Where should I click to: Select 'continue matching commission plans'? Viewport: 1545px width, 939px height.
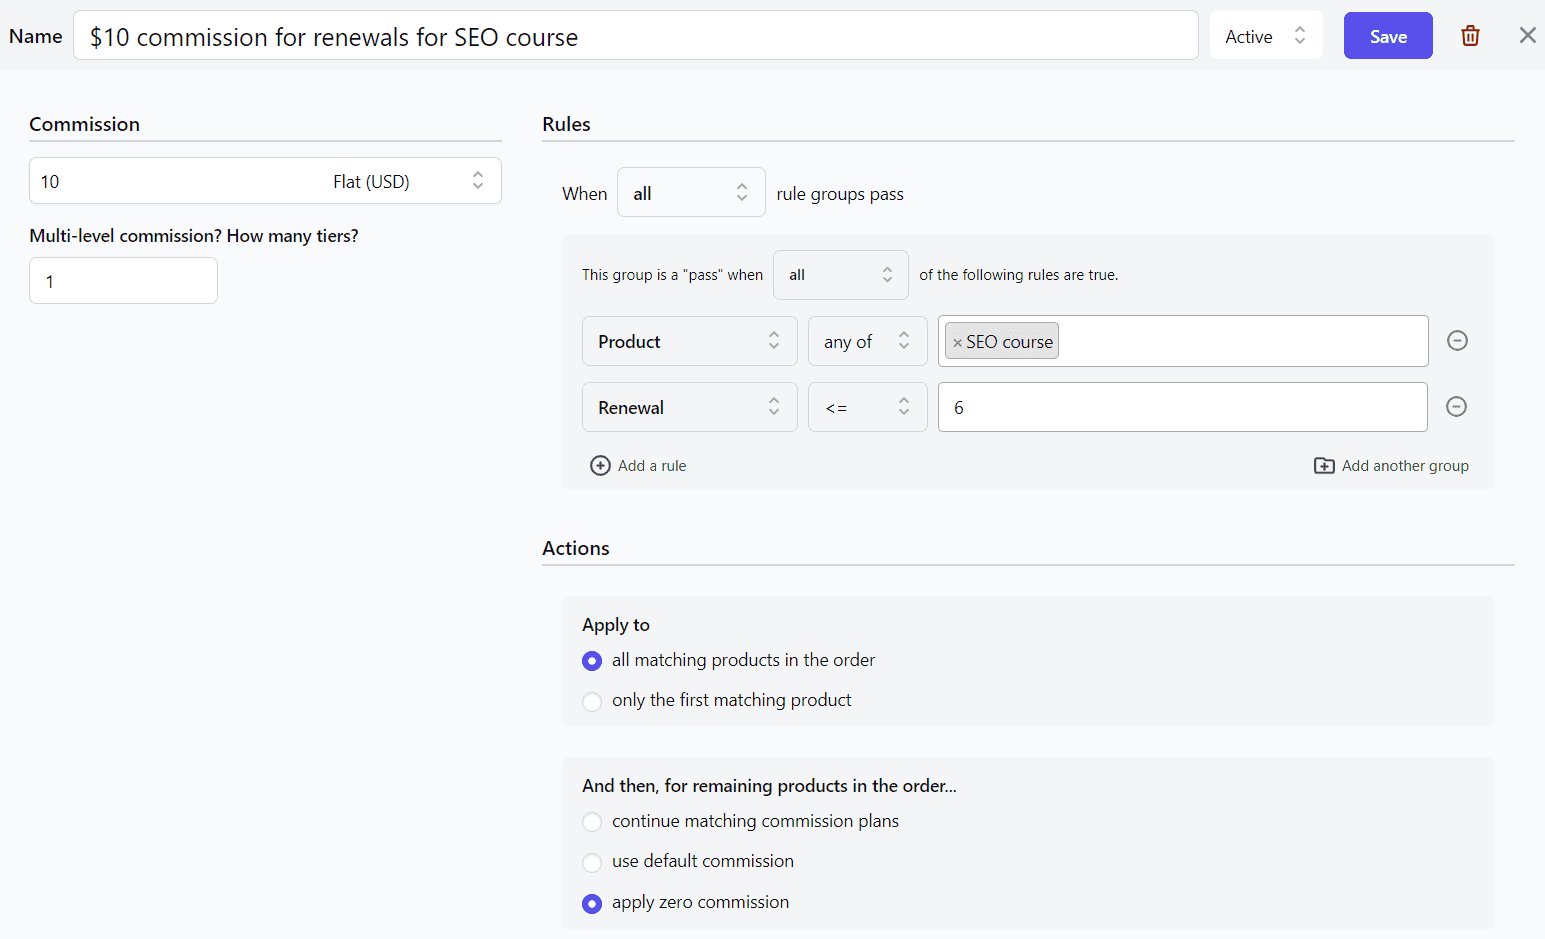592,822
